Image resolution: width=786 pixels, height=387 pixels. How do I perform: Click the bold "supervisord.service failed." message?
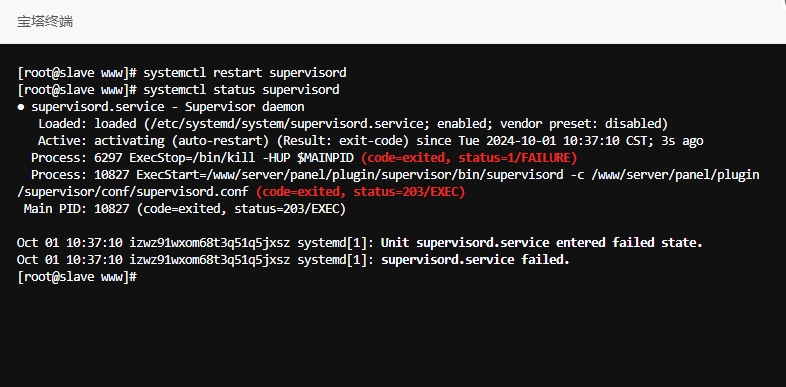[x=475, y=260]
